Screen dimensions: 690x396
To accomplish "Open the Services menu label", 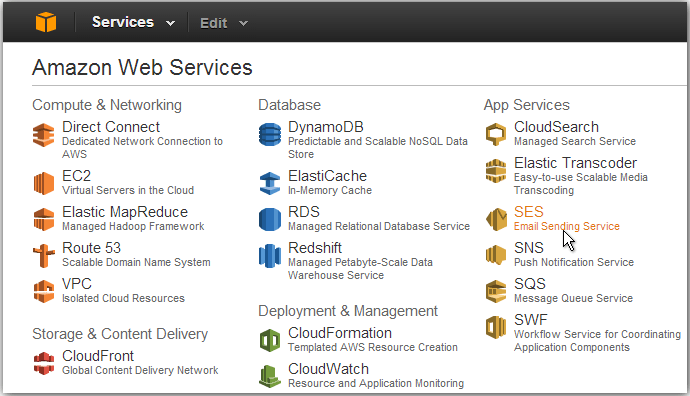I will coord(123,22).
